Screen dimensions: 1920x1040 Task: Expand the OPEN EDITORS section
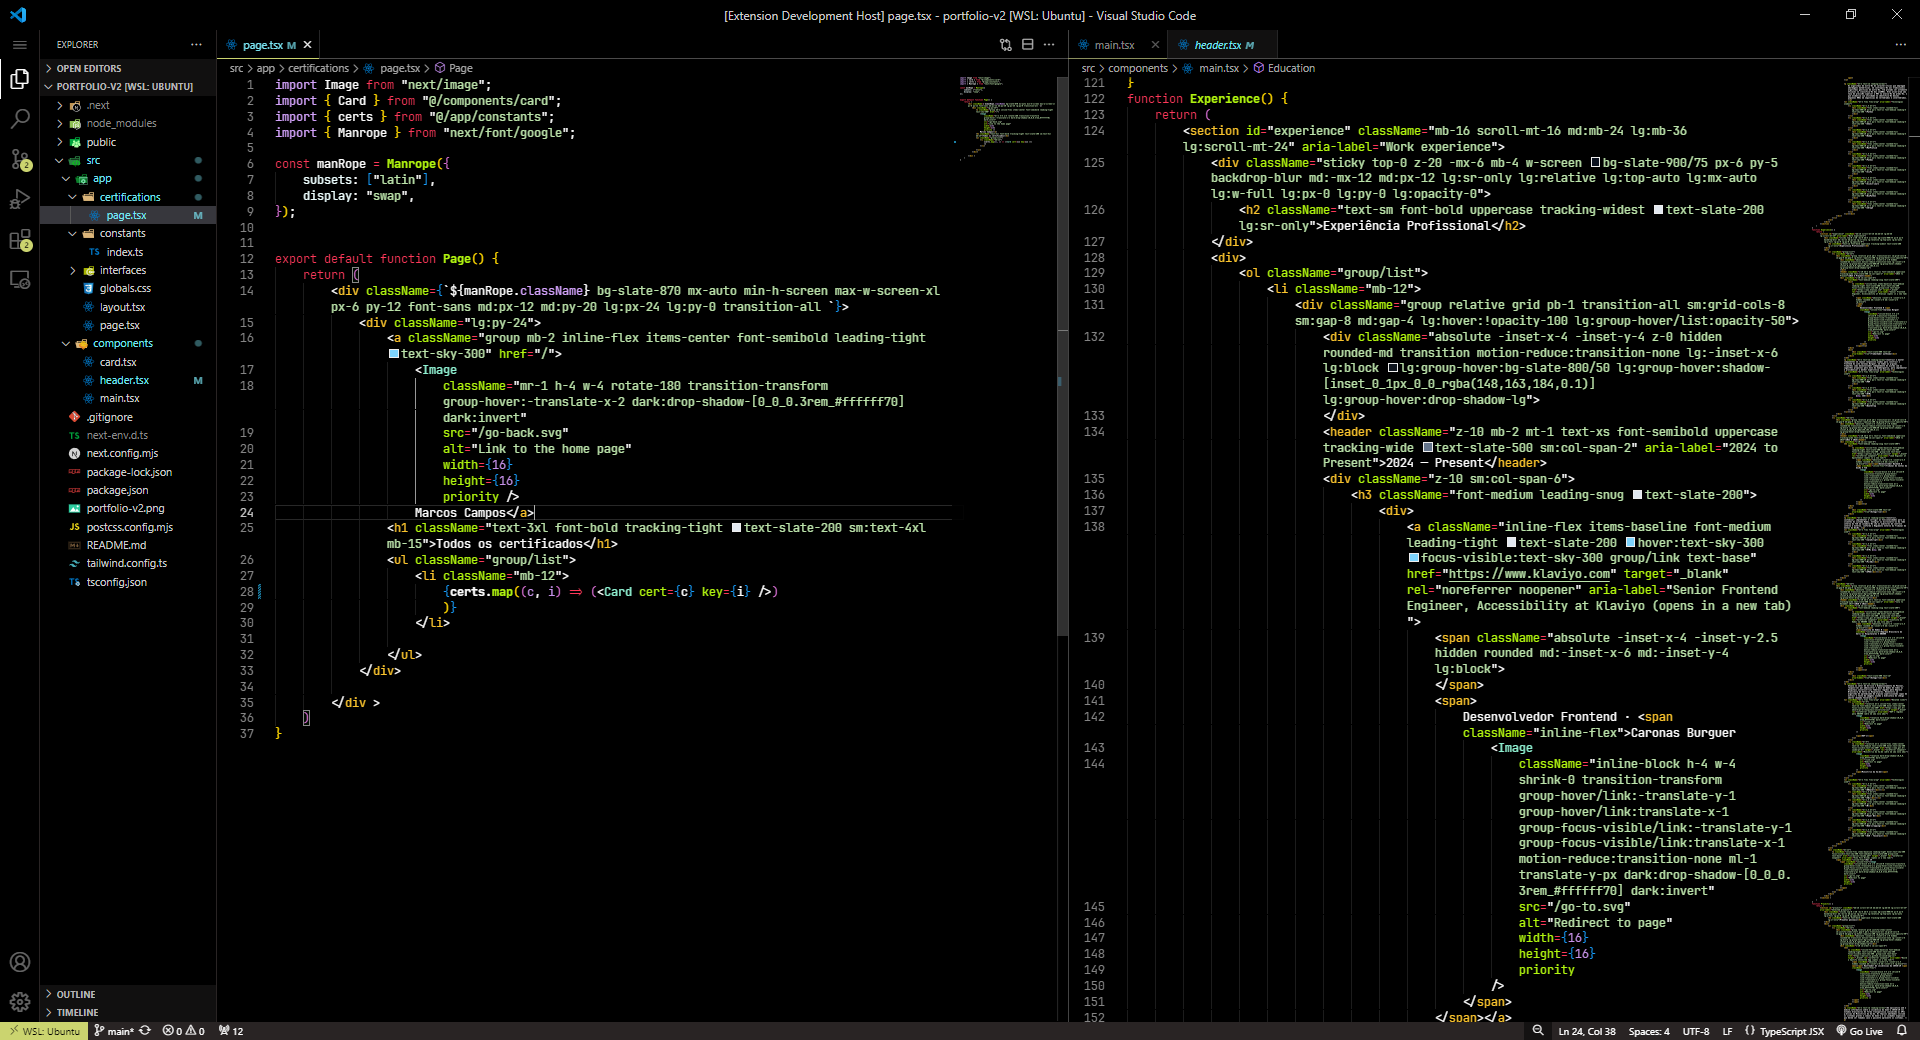[x=128, y=68]
